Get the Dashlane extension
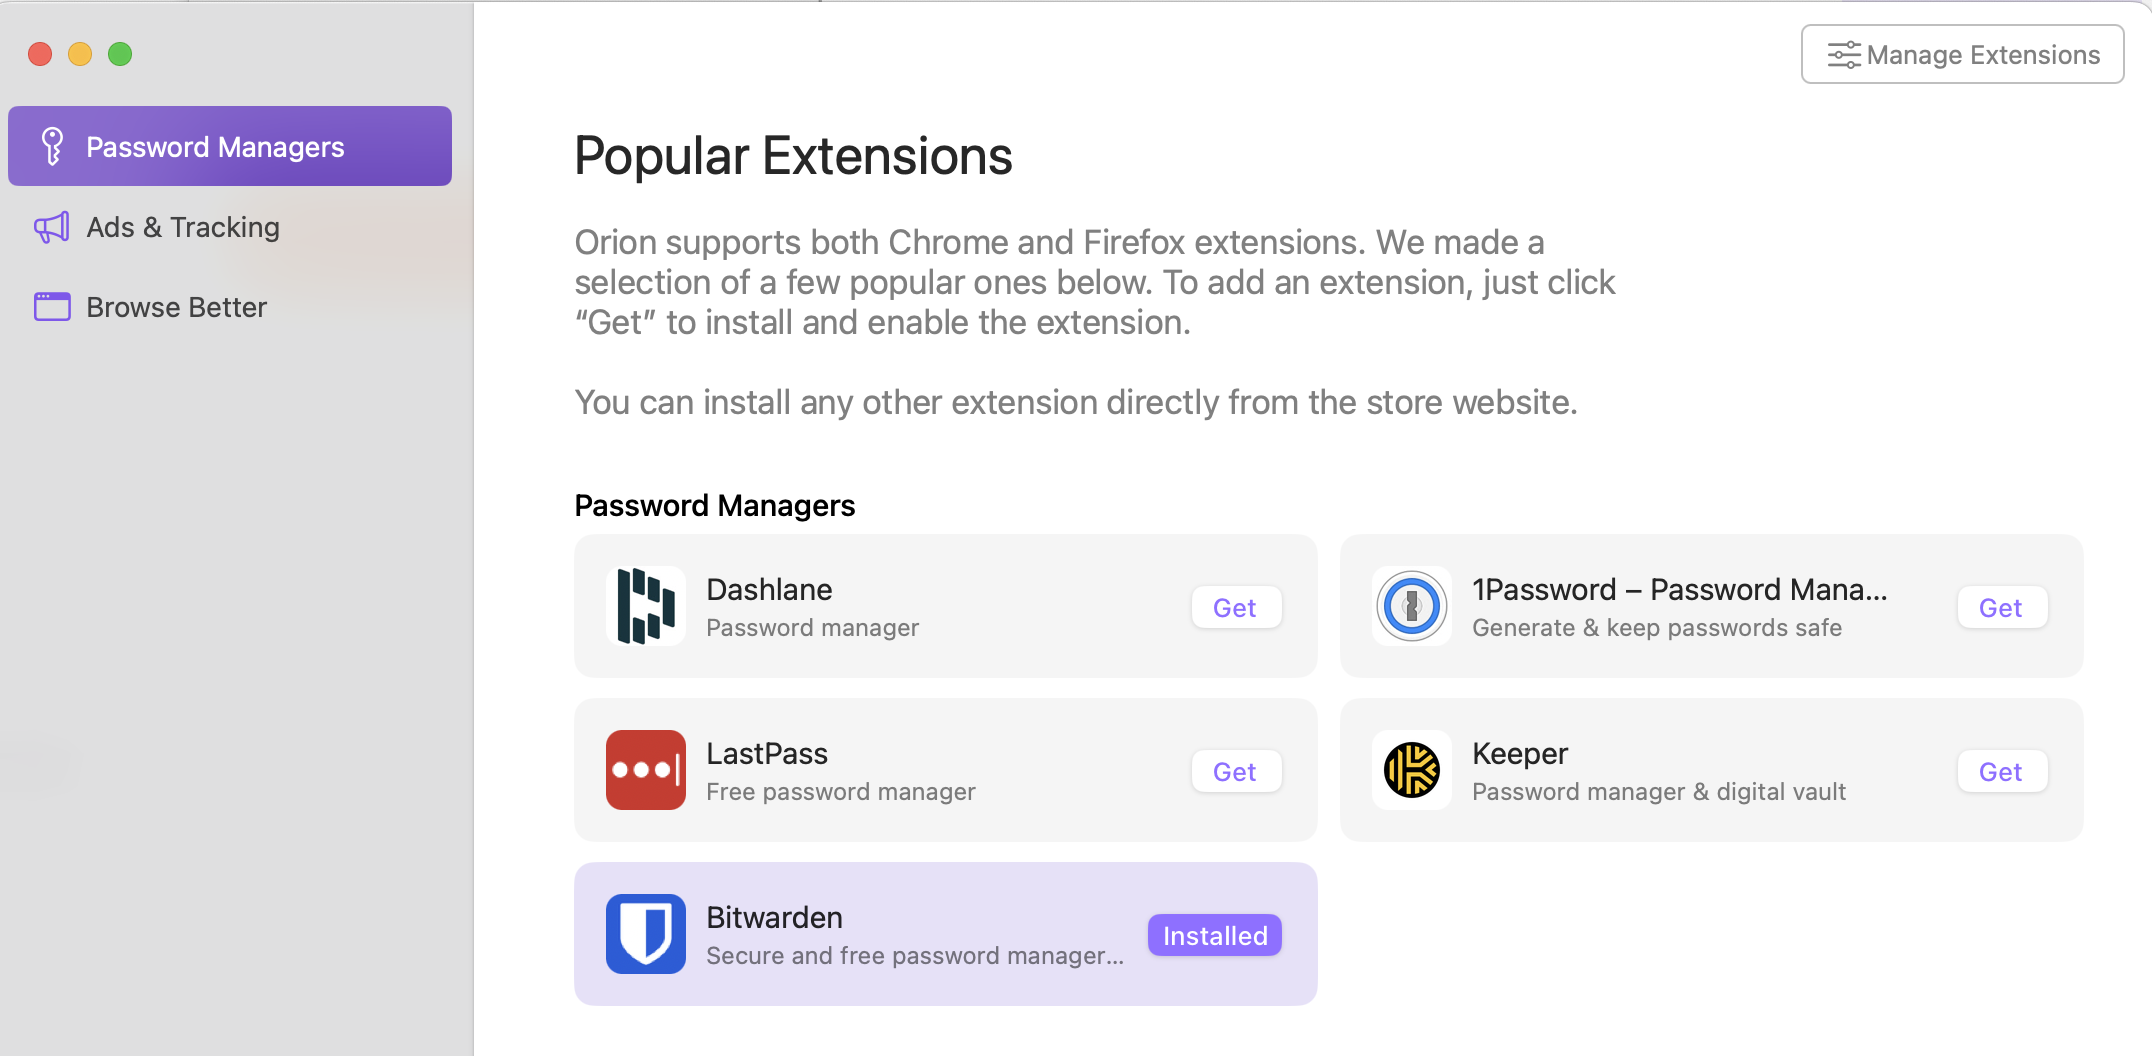The image size is (2152, 1056). point(1235,608)
